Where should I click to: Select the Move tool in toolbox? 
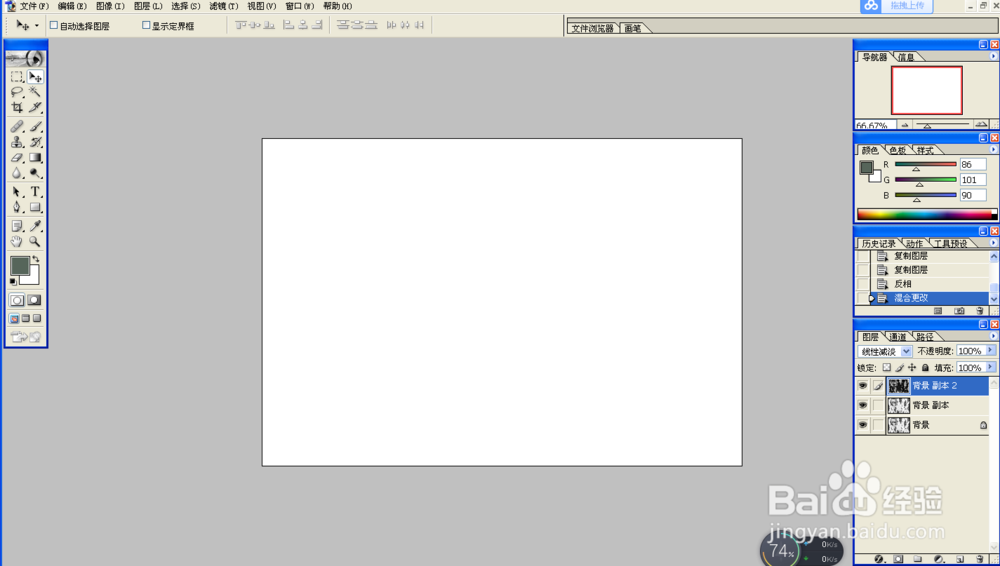coord(35,77)
